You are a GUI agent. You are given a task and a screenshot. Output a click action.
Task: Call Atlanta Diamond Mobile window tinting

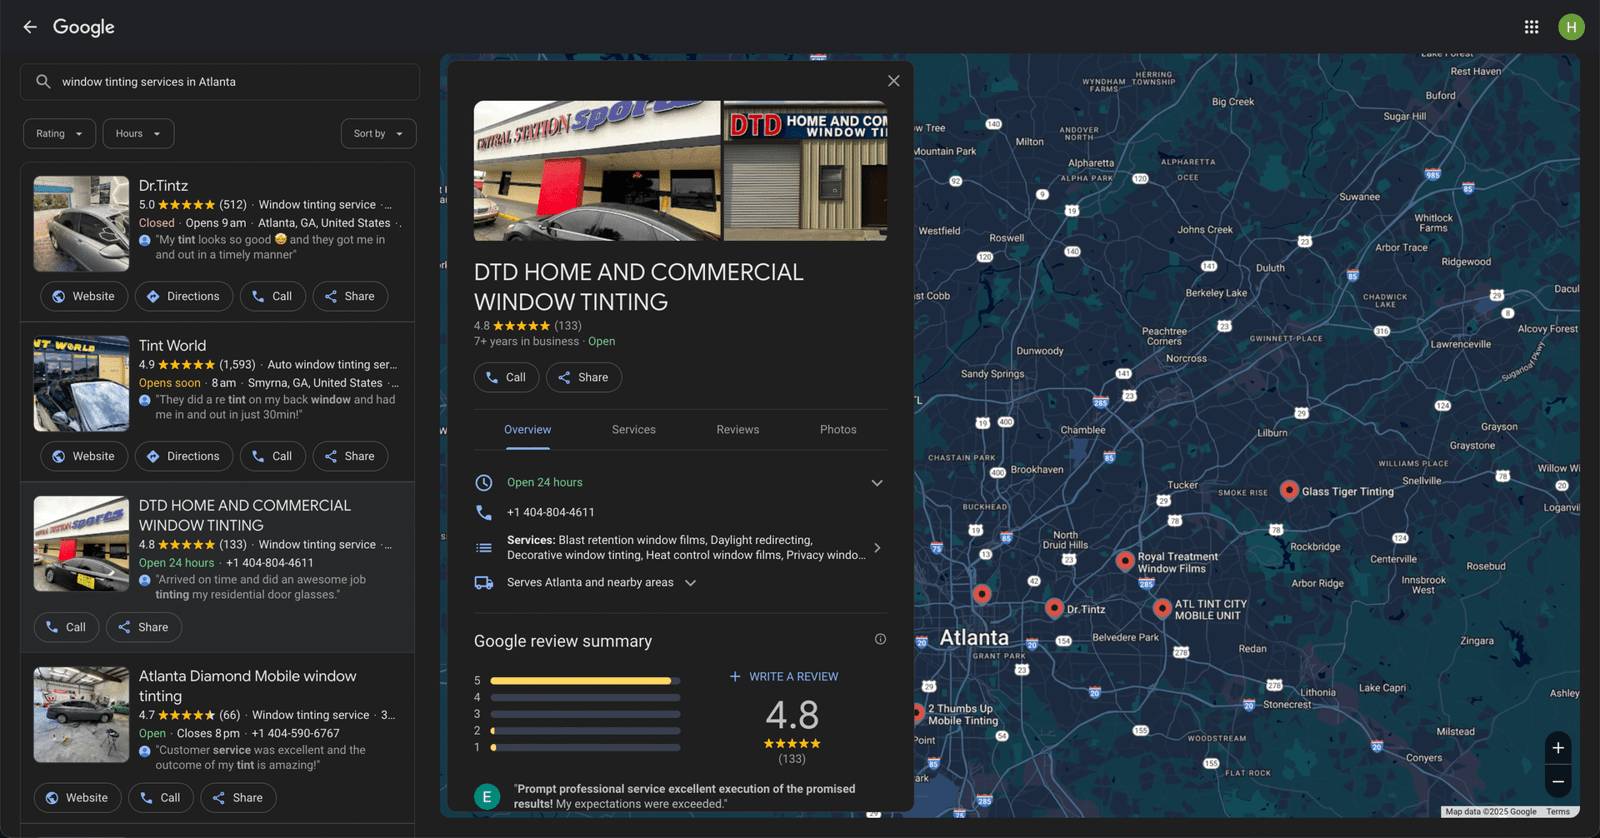(x=161, y=798)
